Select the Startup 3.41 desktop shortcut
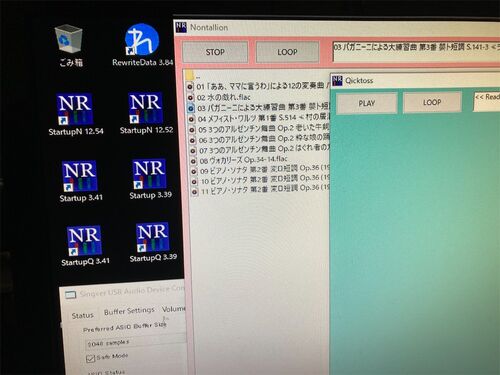This screenshot has height=375, width=500. (80, 181)
